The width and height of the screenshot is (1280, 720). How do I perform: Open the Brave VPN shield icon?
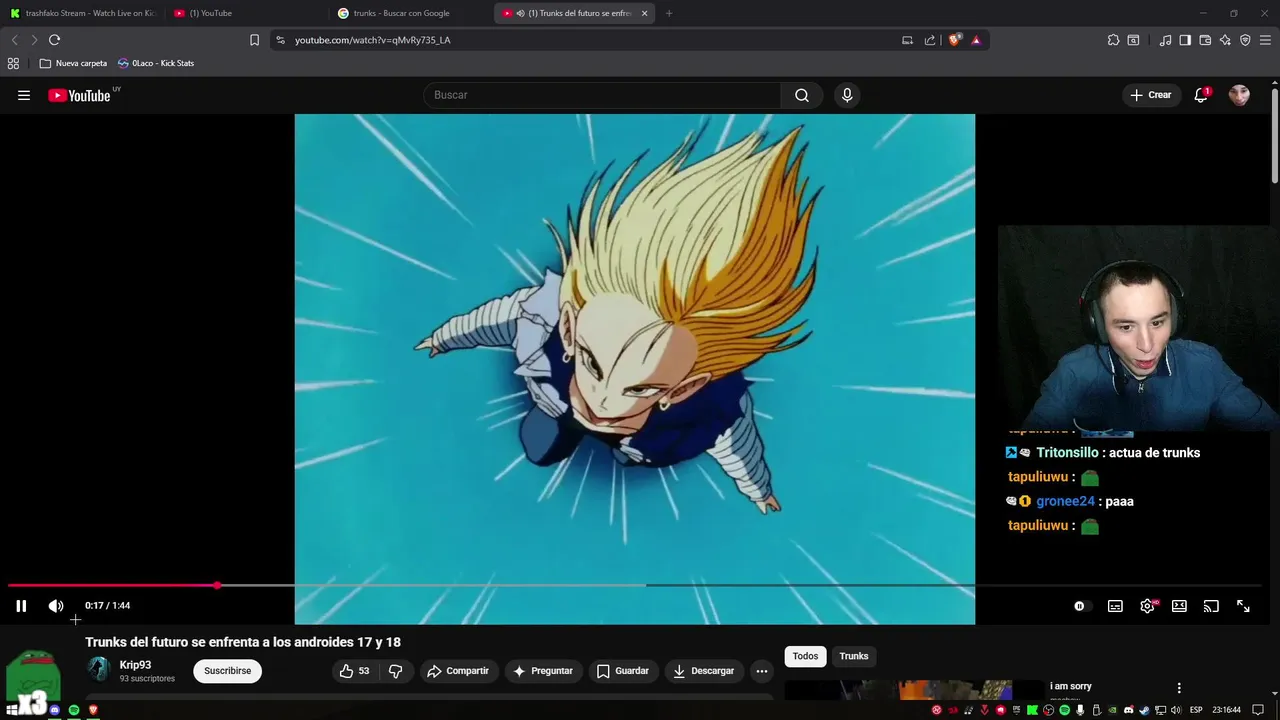(x=1245, y=40)
